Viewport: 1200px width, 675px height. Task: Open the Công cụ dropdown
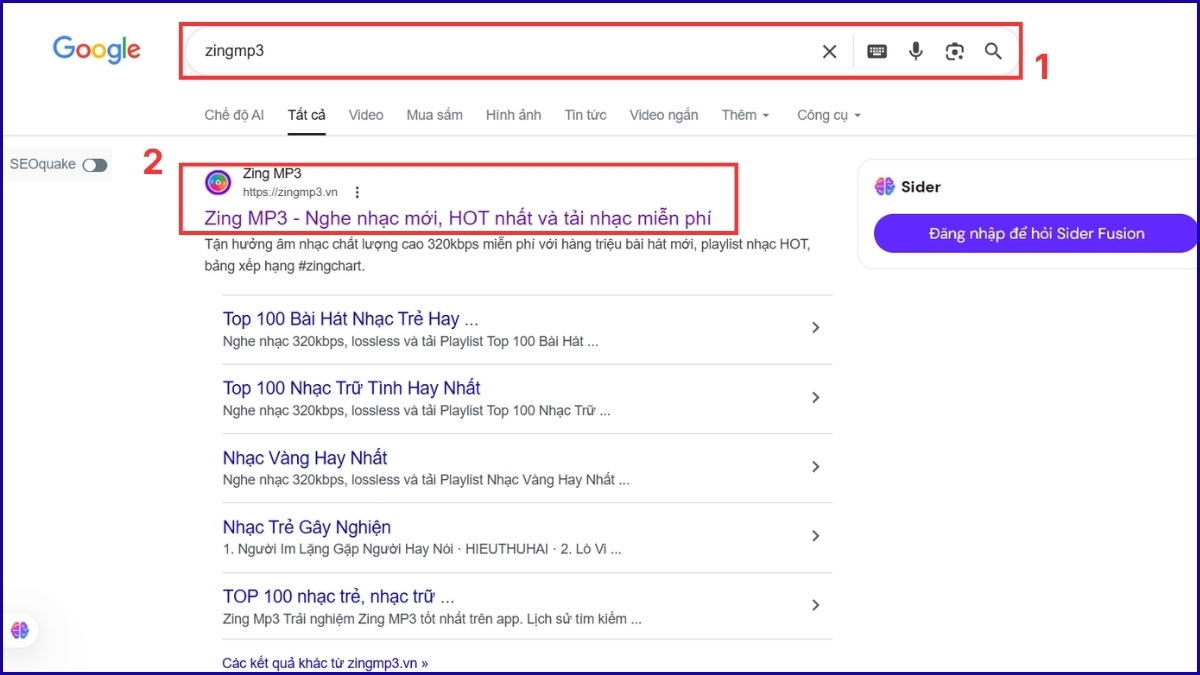[x=829, y=115]
